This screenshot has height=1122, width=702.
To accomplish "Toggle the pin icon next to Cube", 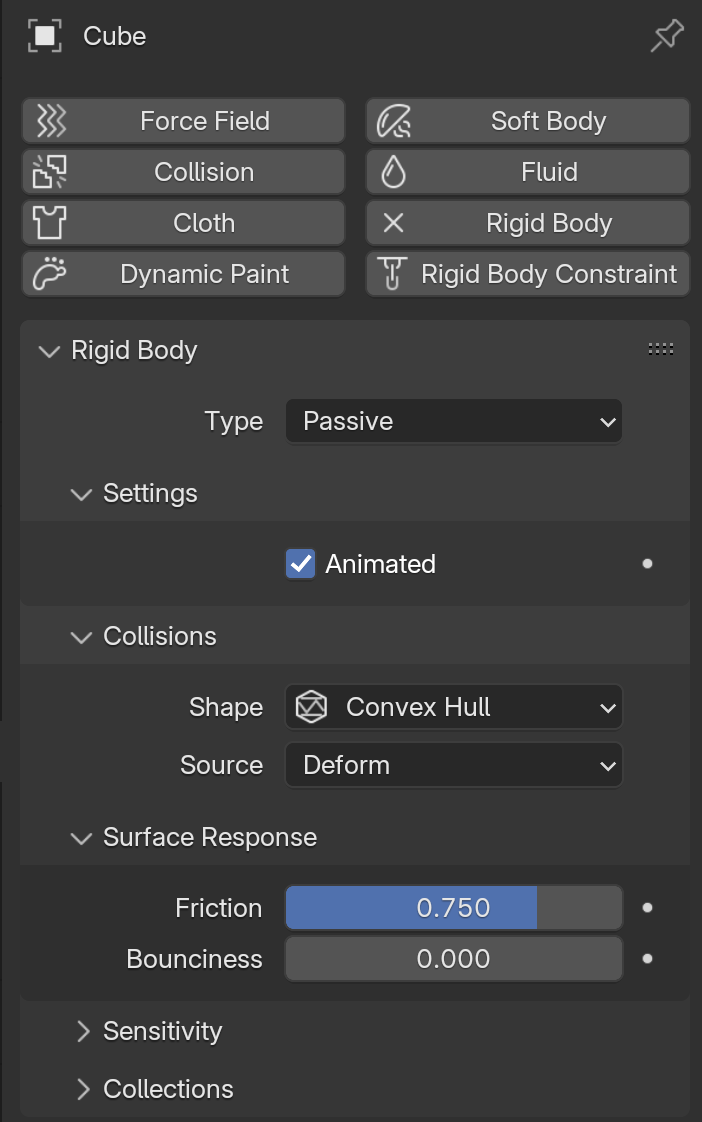I will 666,37.
